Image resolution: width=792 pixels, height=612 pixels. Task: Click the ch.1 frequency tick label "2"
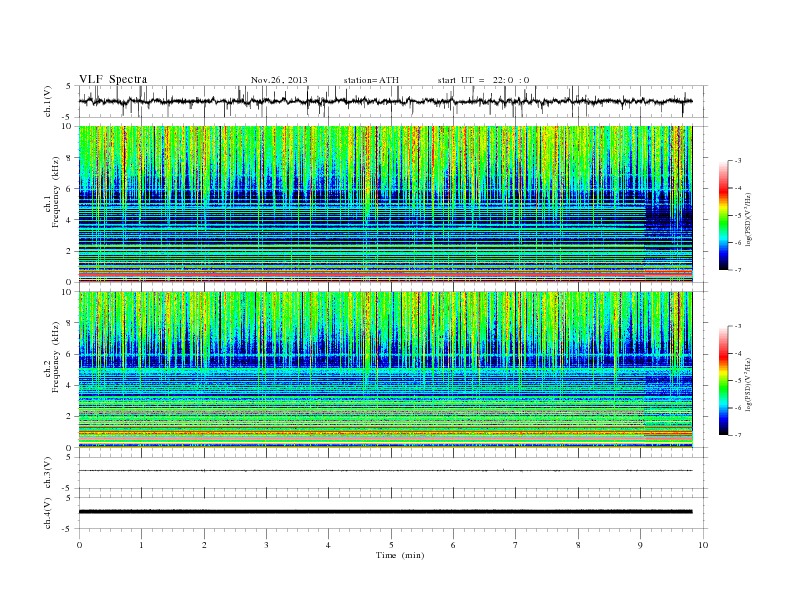tap(70, 251)
